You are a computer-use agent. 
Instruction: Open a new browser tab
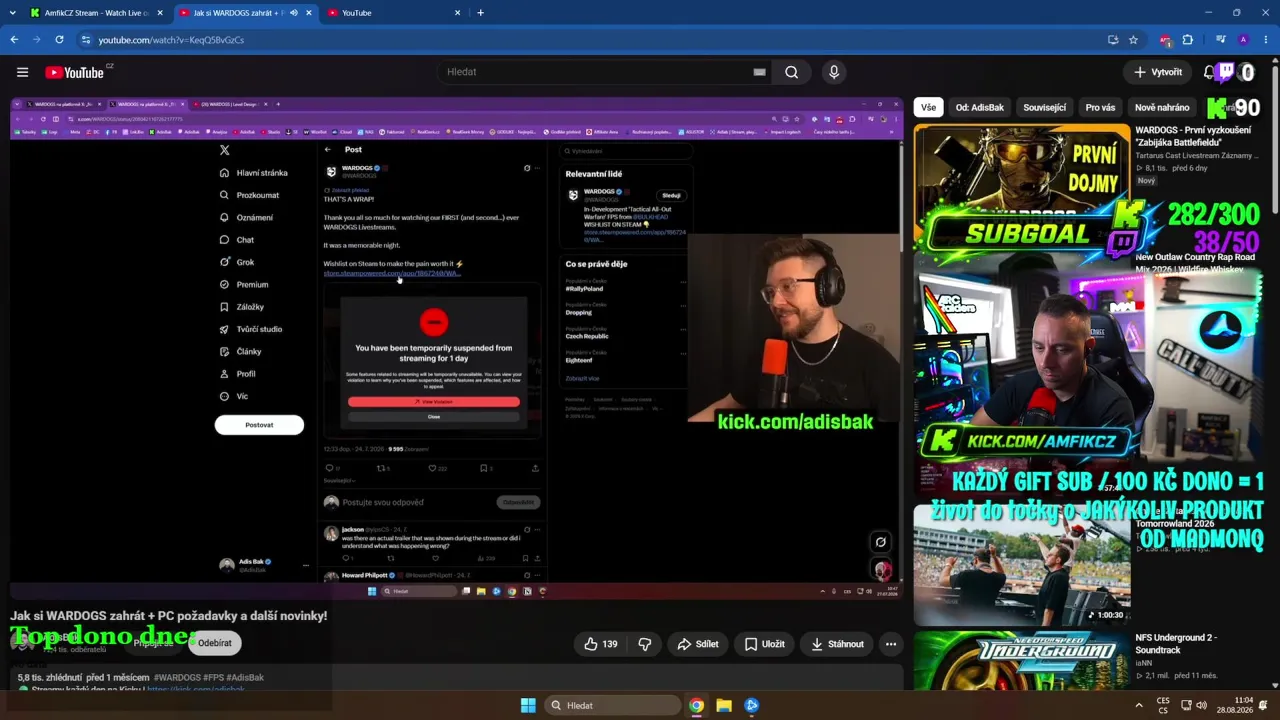[480, 13]
